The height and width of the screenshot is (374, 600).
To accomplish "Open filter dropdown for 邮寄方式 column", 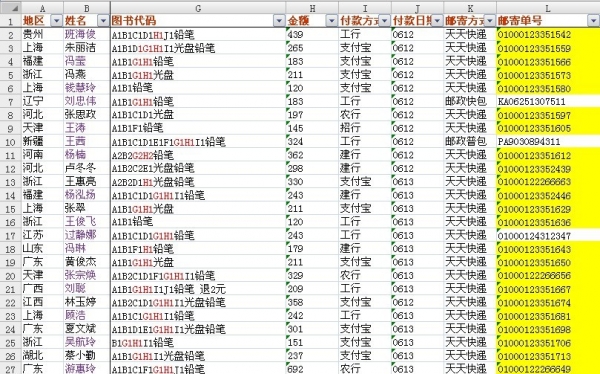I will (490, 21).
